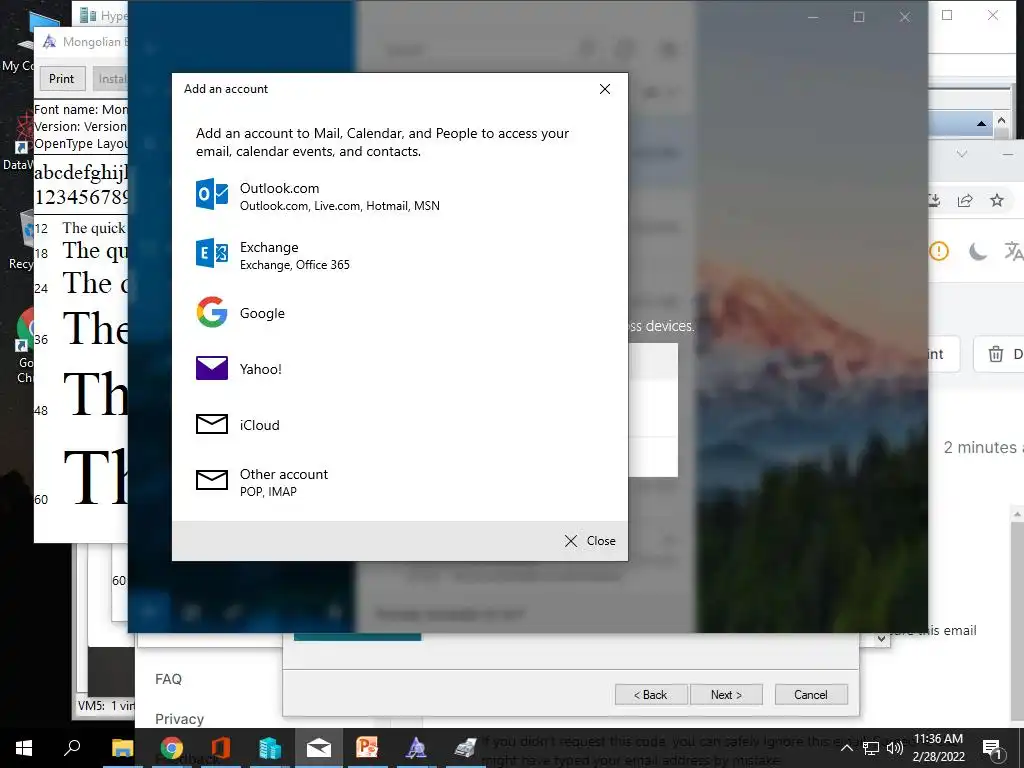1024x768 pixels.
Task: Click the volume speaker tray icon
Action: (895, 748)
